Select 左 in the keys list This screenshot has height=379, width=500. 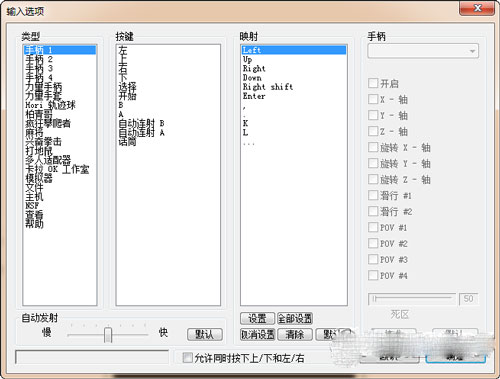click(x=168, y=50)
